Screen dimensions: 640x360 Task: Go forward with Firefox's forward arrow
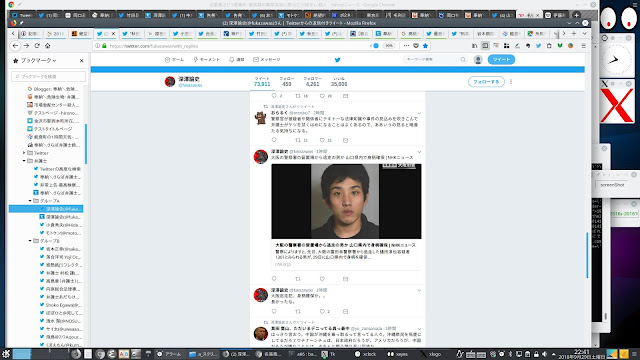click(x=26, y=46)
